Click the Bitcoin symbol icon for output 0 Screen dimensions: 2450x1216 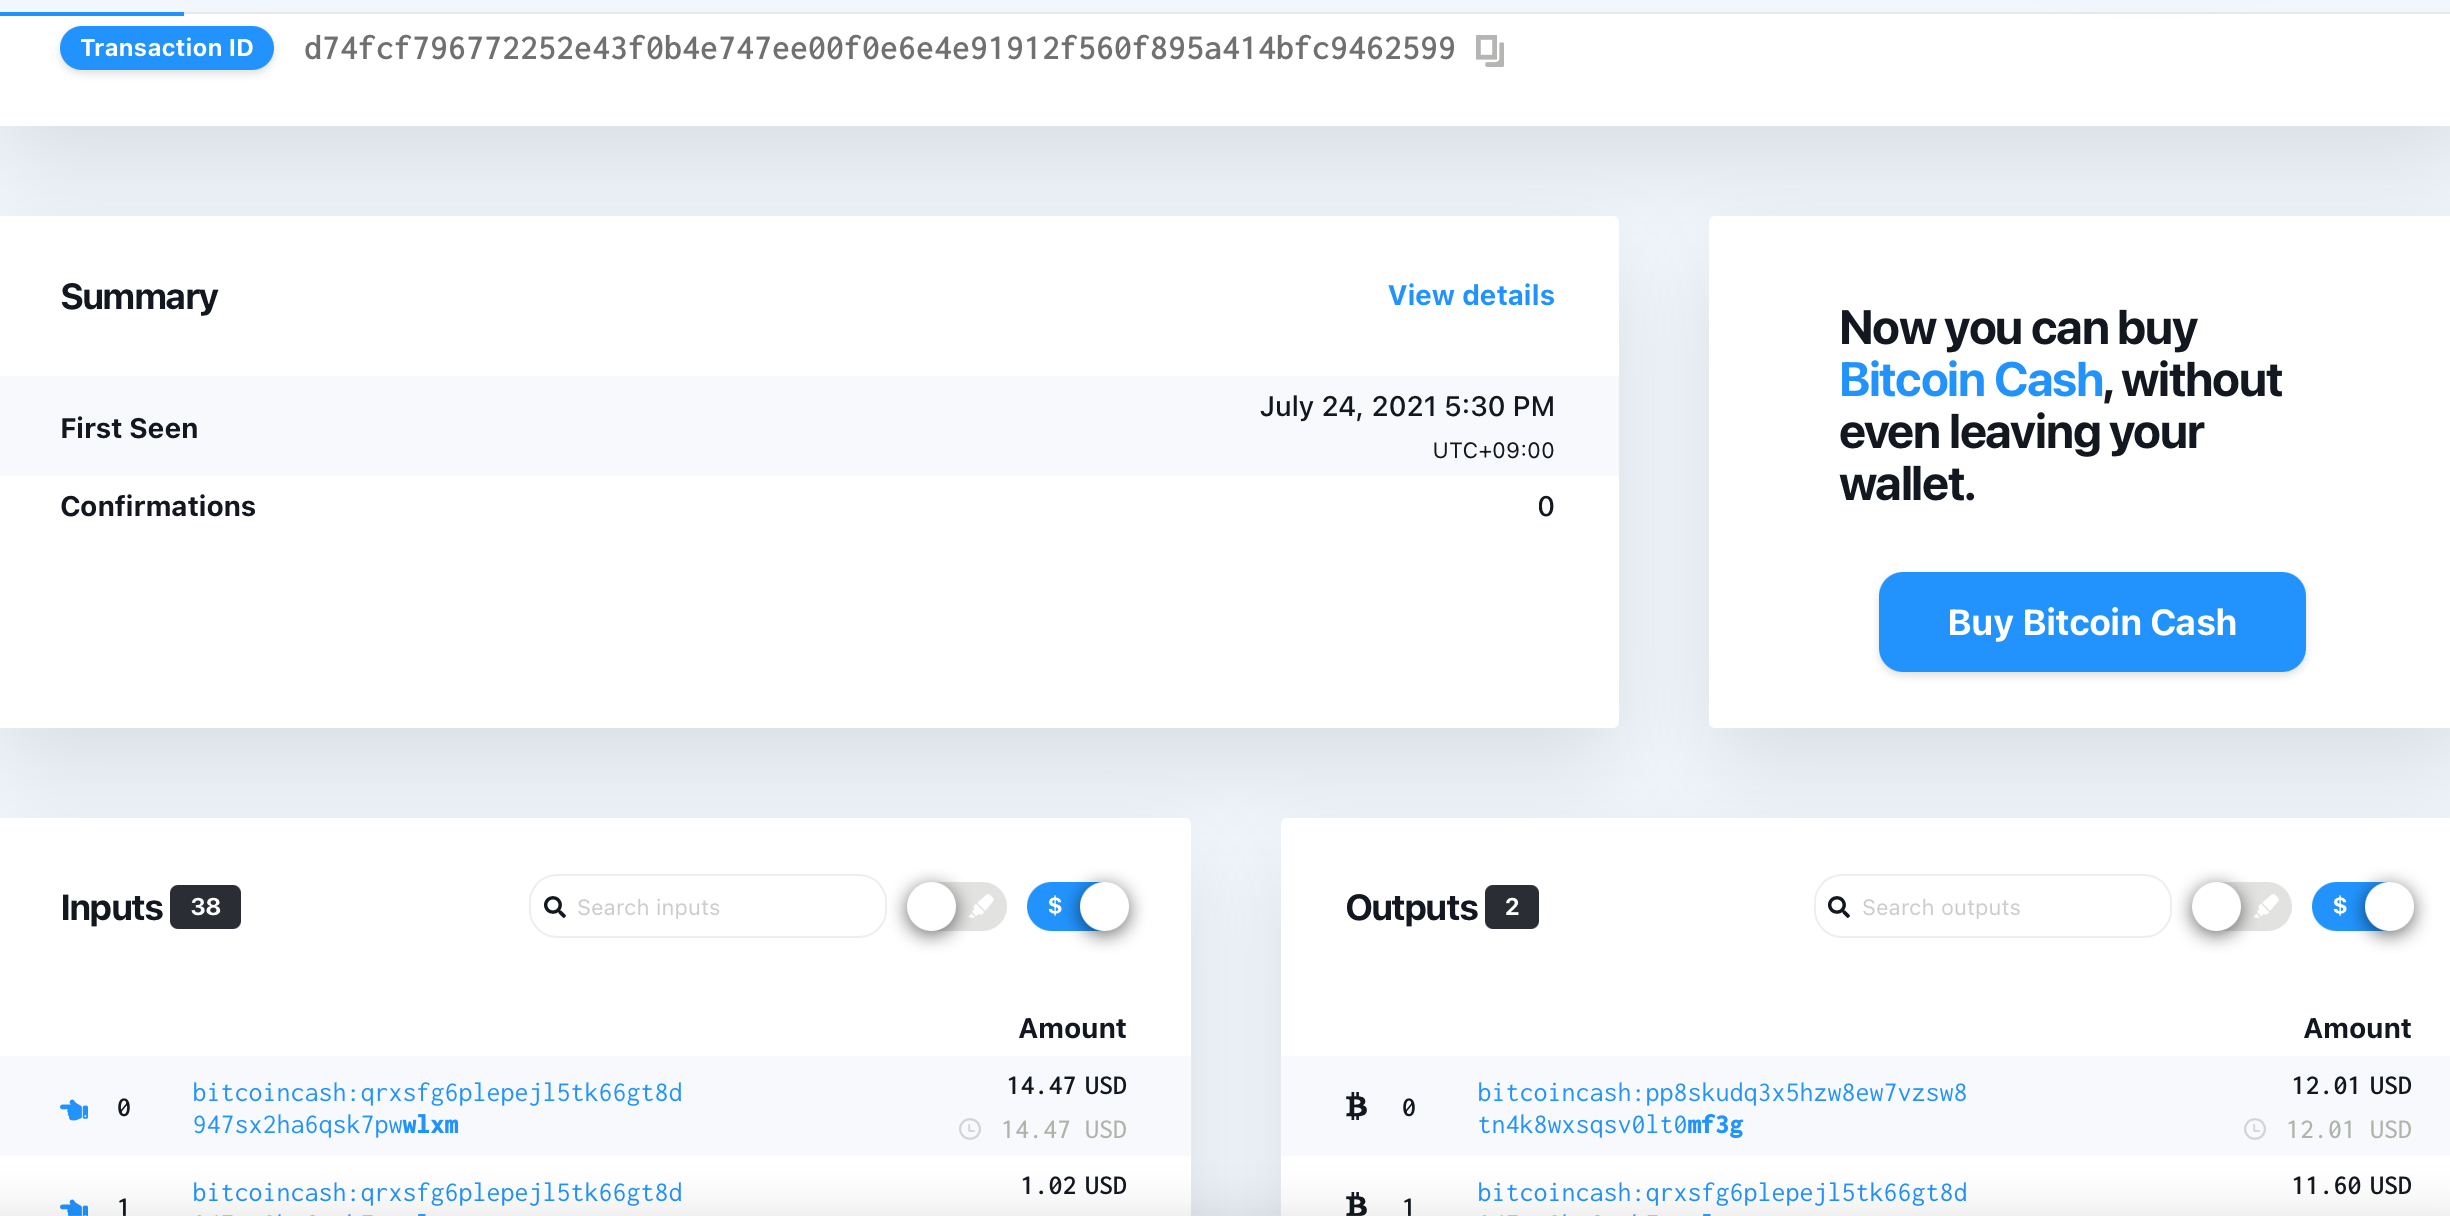pos(1356,1106)
